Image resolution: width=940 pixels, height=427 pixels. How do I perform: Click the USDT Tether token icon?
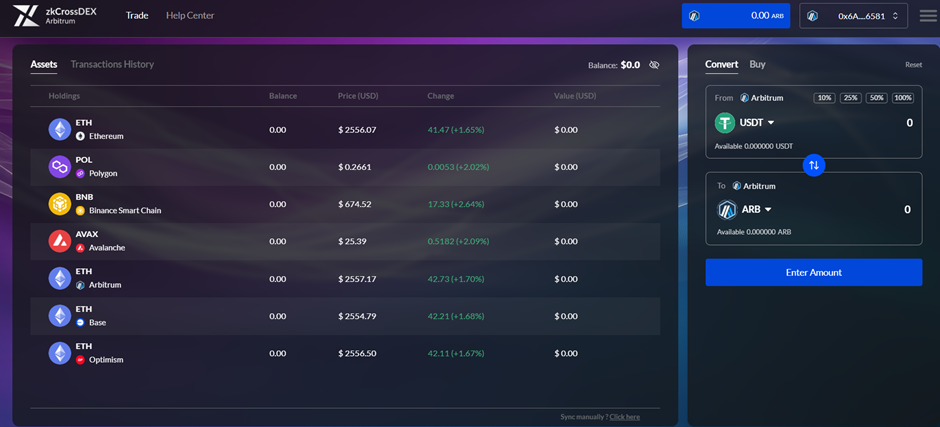725,123
